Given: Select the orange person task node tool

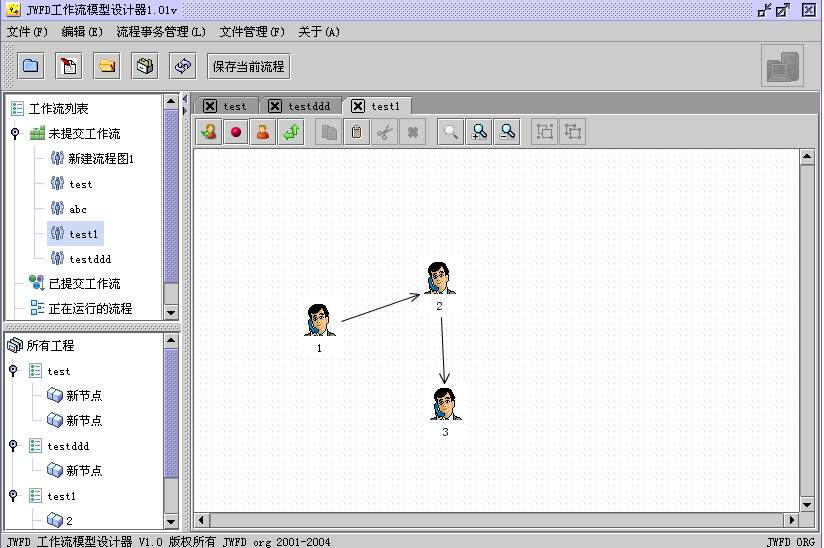Looking at the screenshot, I should pyautogui.click(x=263, y=131).
